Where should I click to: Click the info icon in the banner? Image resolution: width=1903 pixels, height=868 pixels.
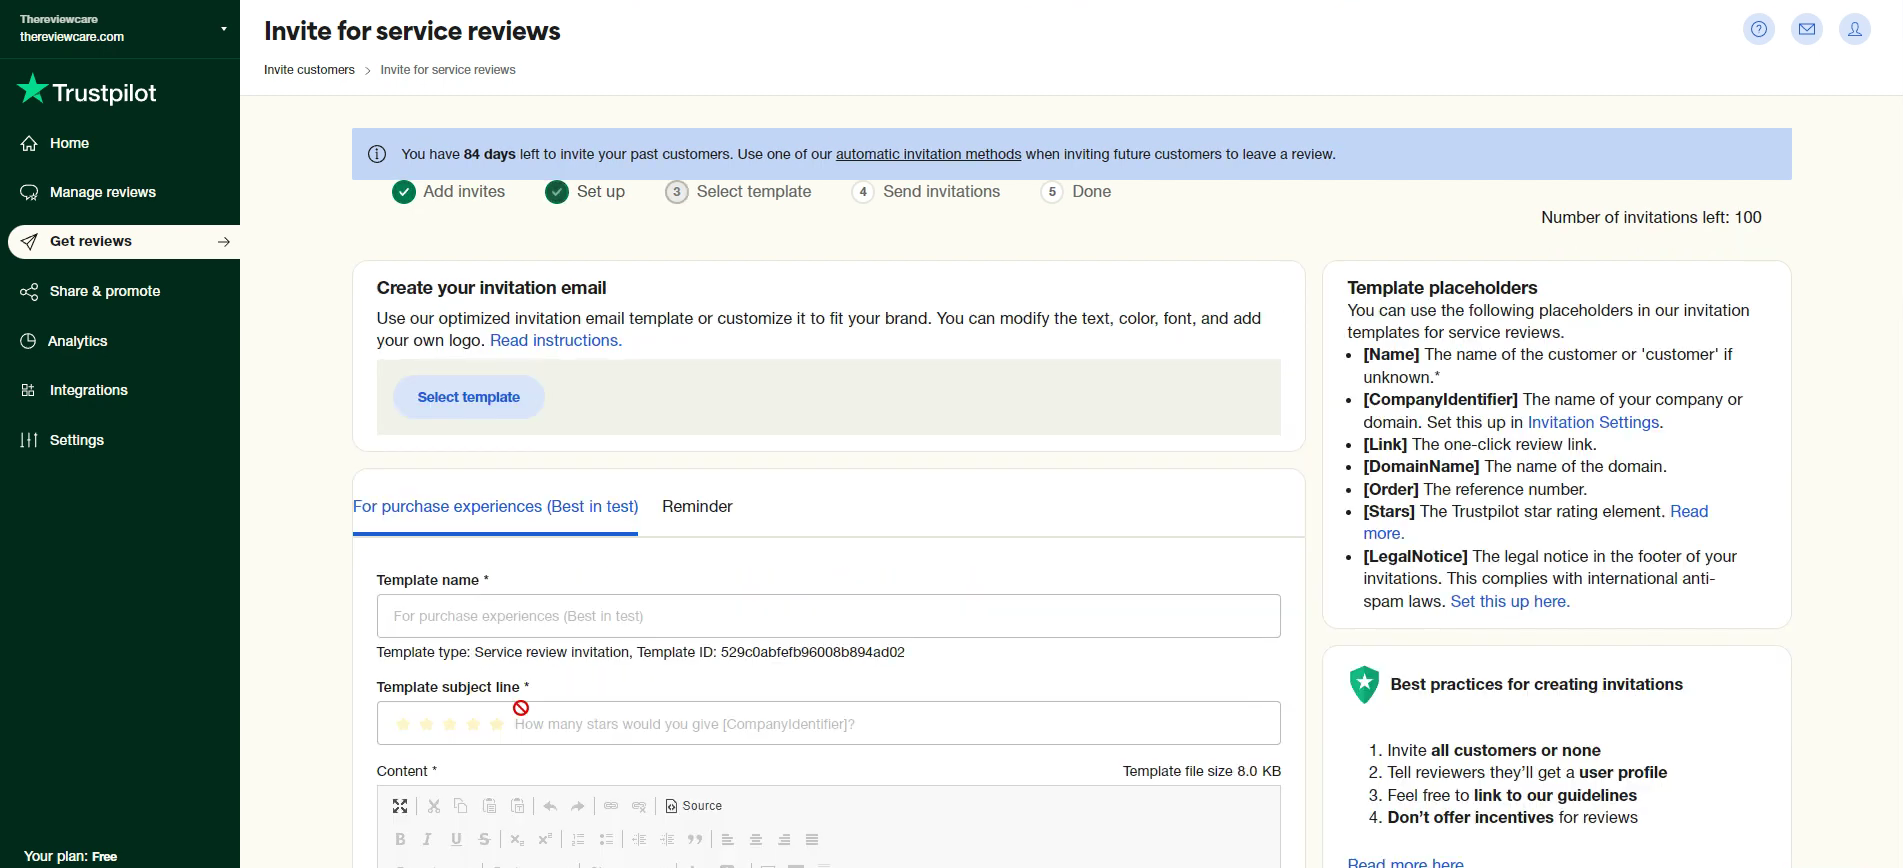(x=377, y=154)
